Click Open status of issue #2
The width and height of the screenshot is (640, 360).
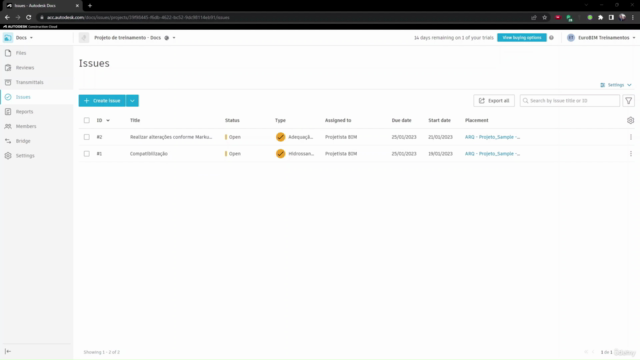pos(234,137)
